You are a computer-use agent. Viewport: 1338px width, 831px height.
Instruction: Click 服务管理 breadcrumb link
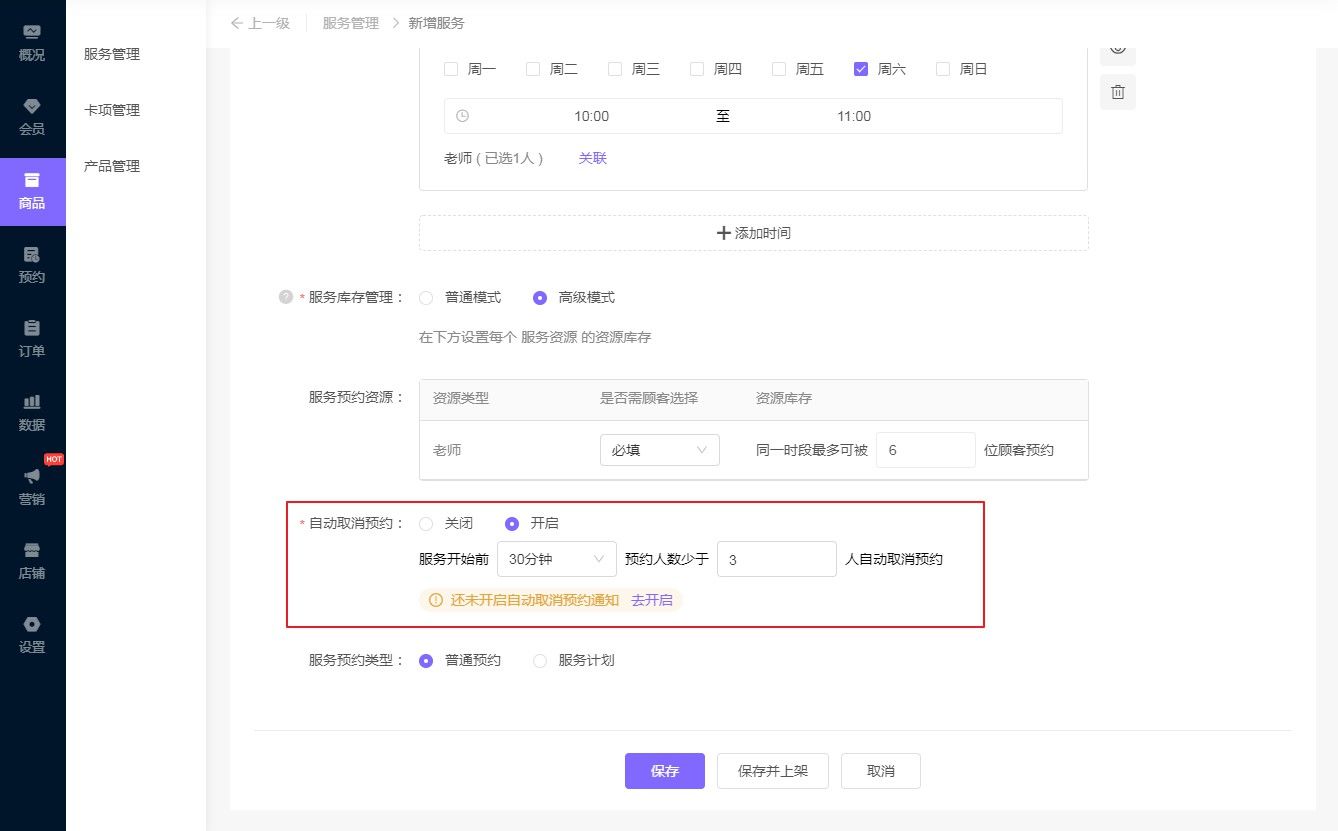coord(351,23)
